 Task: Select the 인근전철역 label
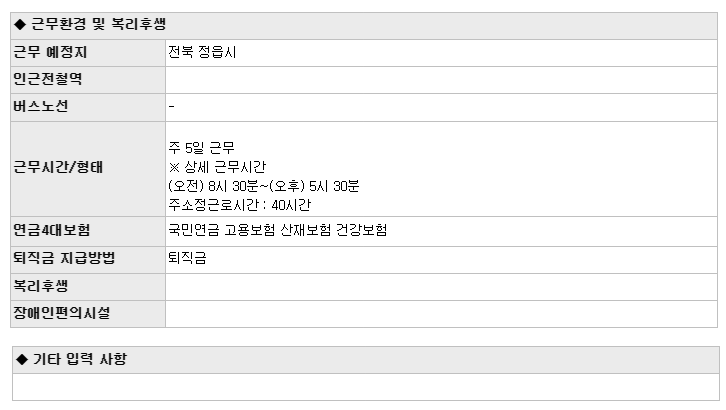(x=48, y=79)
